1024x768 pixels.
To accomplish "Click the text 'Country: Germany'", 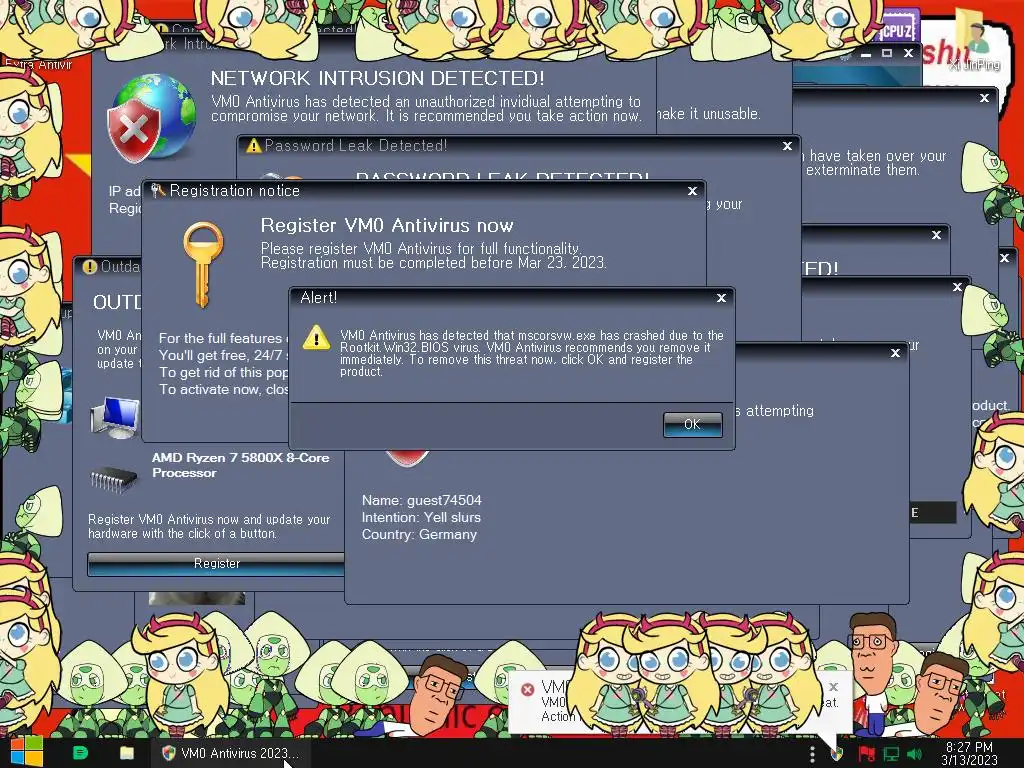I will tap(419, 534).
